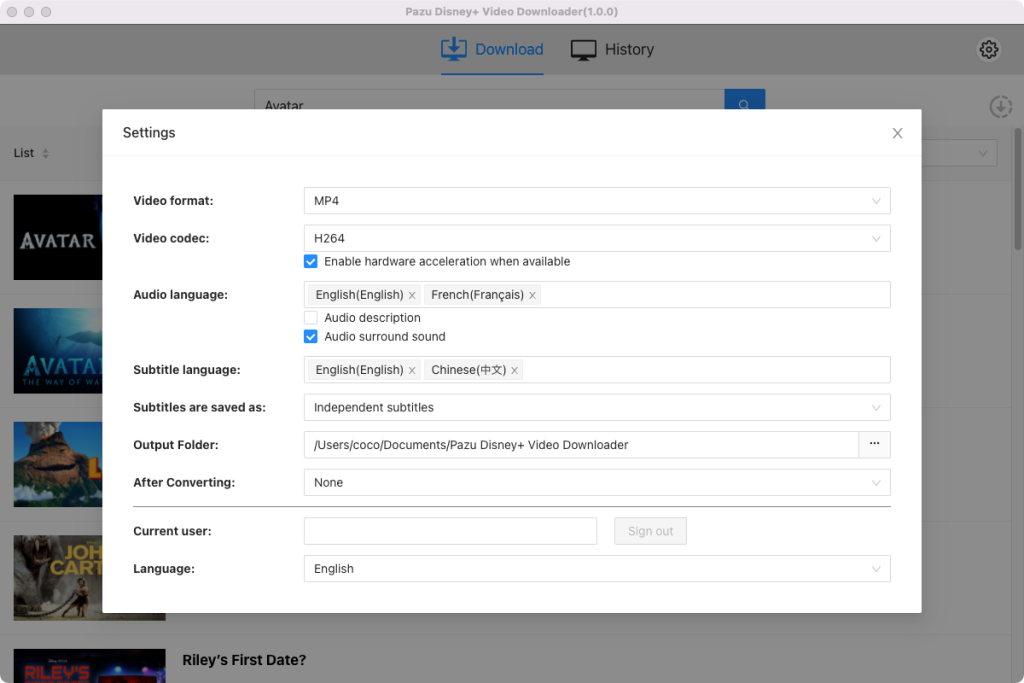Expand Subtitles are saved as dropdown
This screenshot has width=1024, height=683.
point(597,407)
